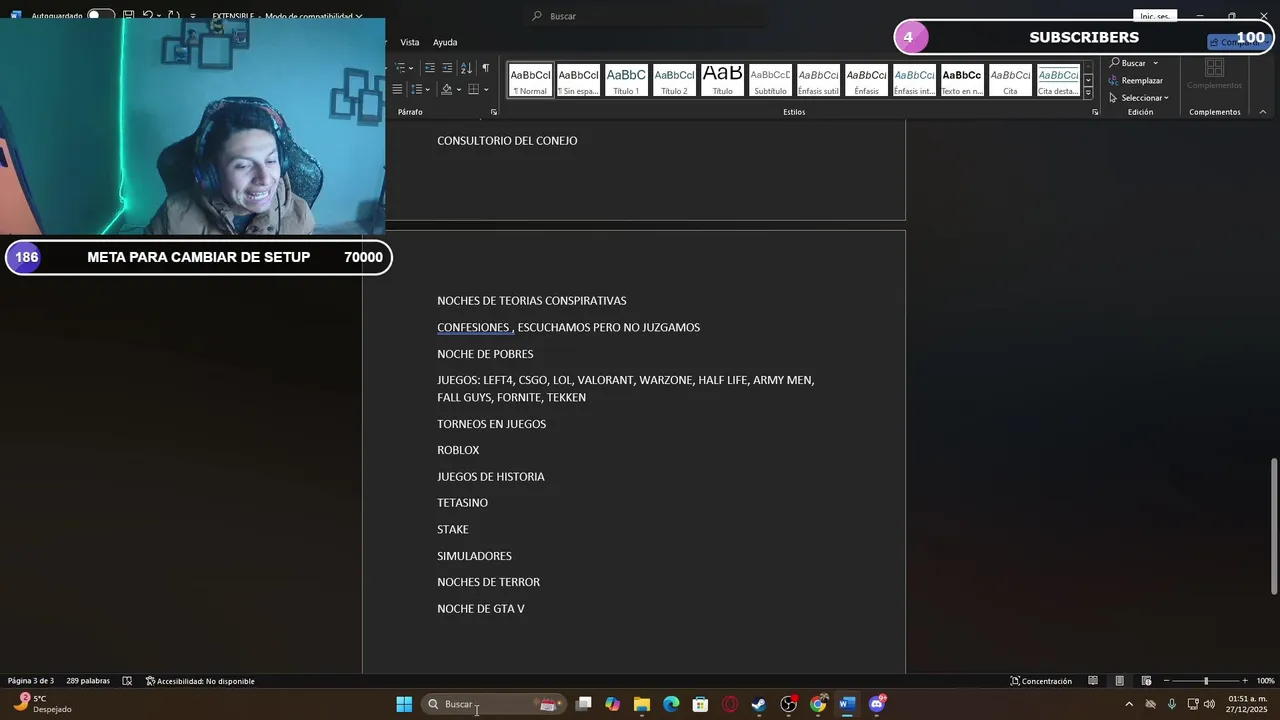Open Customize Quick Access Toolbar dropdown

[193, 16]
